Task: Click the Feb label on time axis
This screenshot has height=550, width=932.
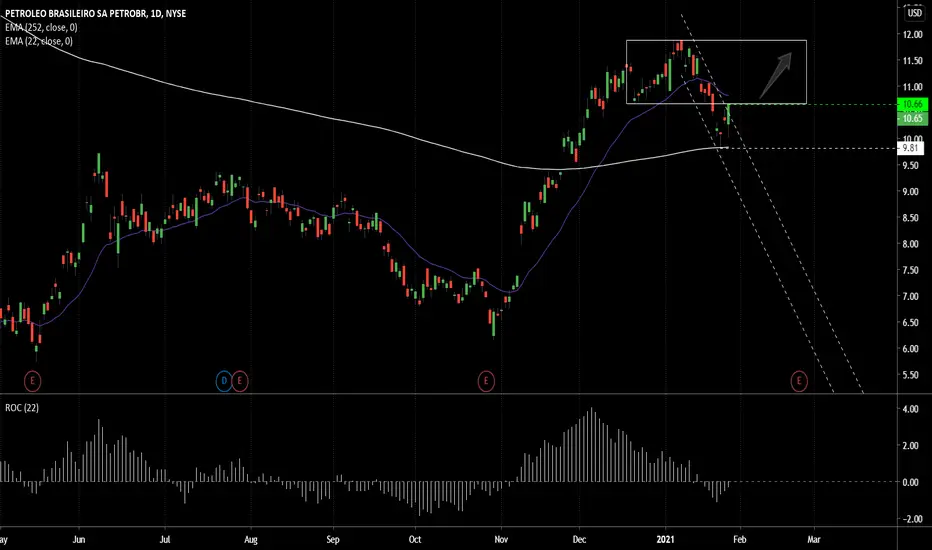Action: 739,540
